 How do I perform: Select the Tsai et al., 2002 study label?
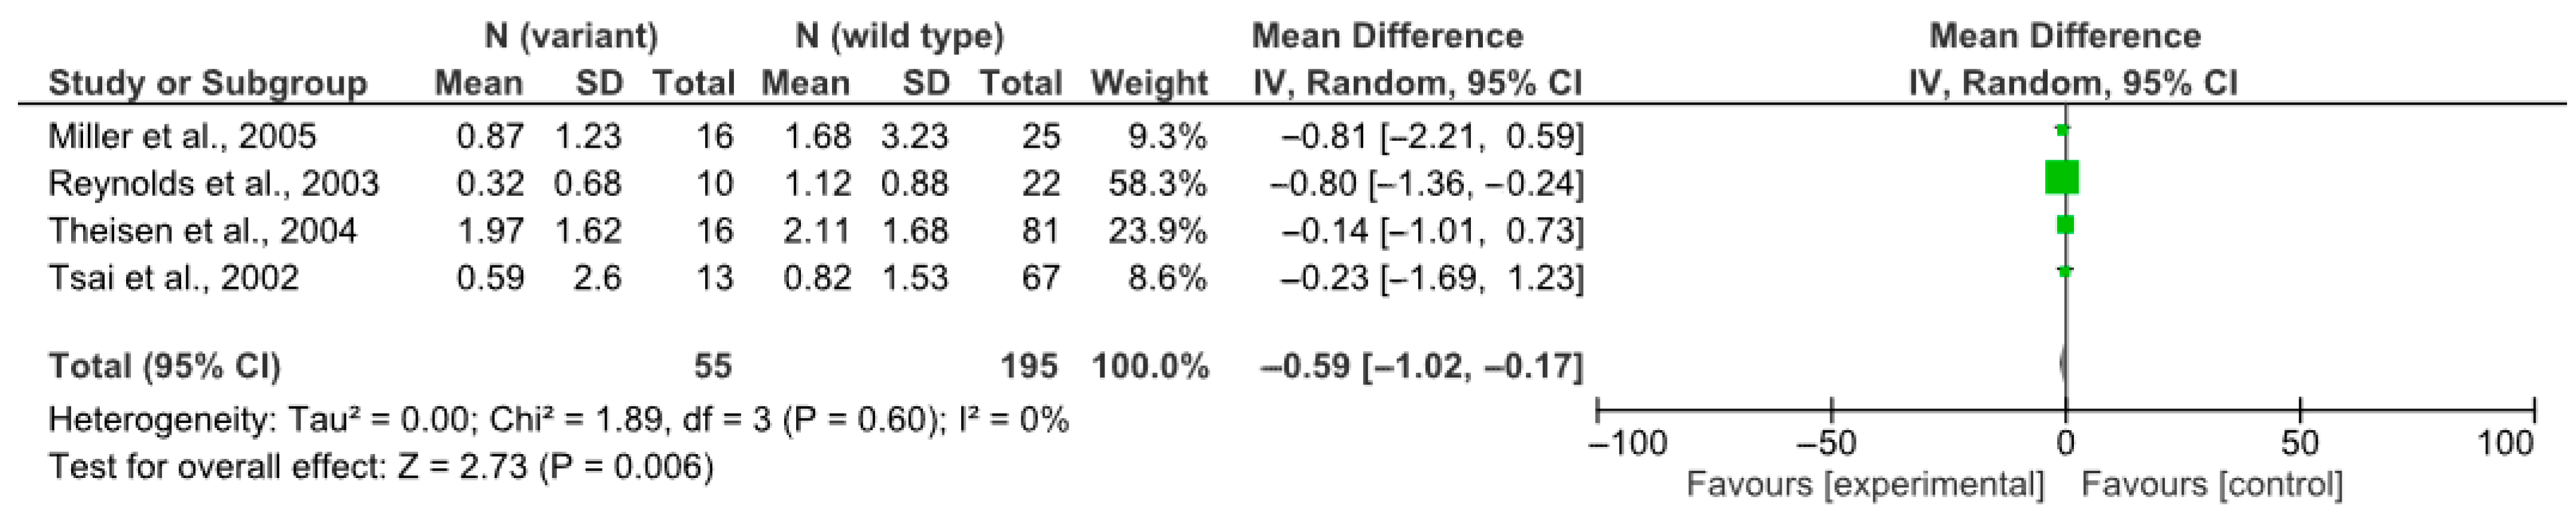click(173, 277)
